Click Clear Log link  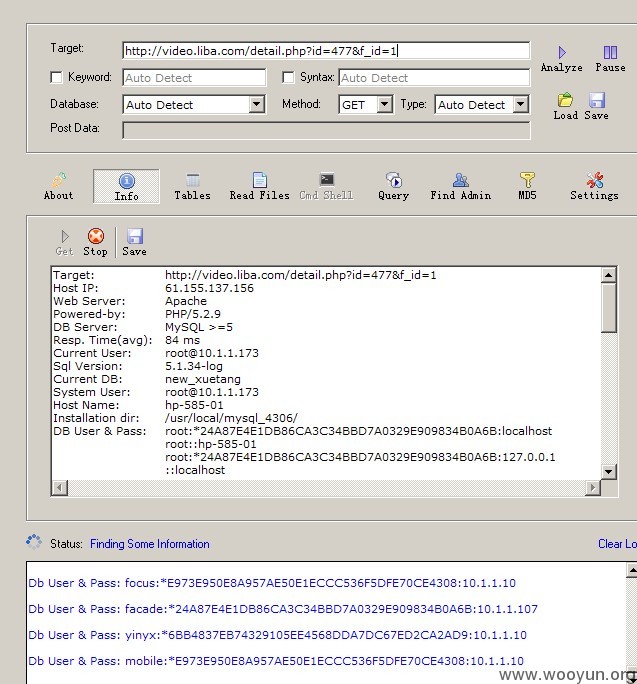(617, 544)
